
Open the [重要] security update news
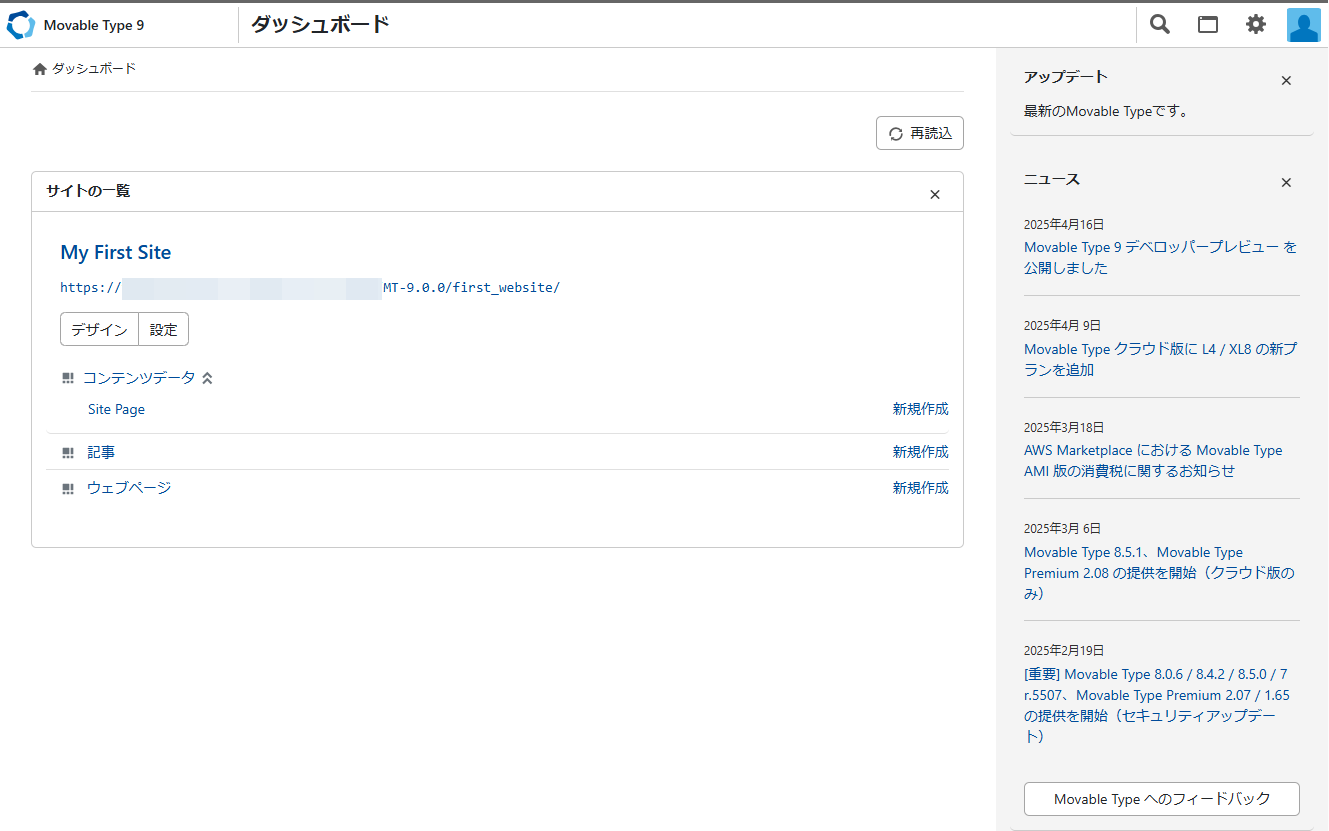click(1157, 705)
